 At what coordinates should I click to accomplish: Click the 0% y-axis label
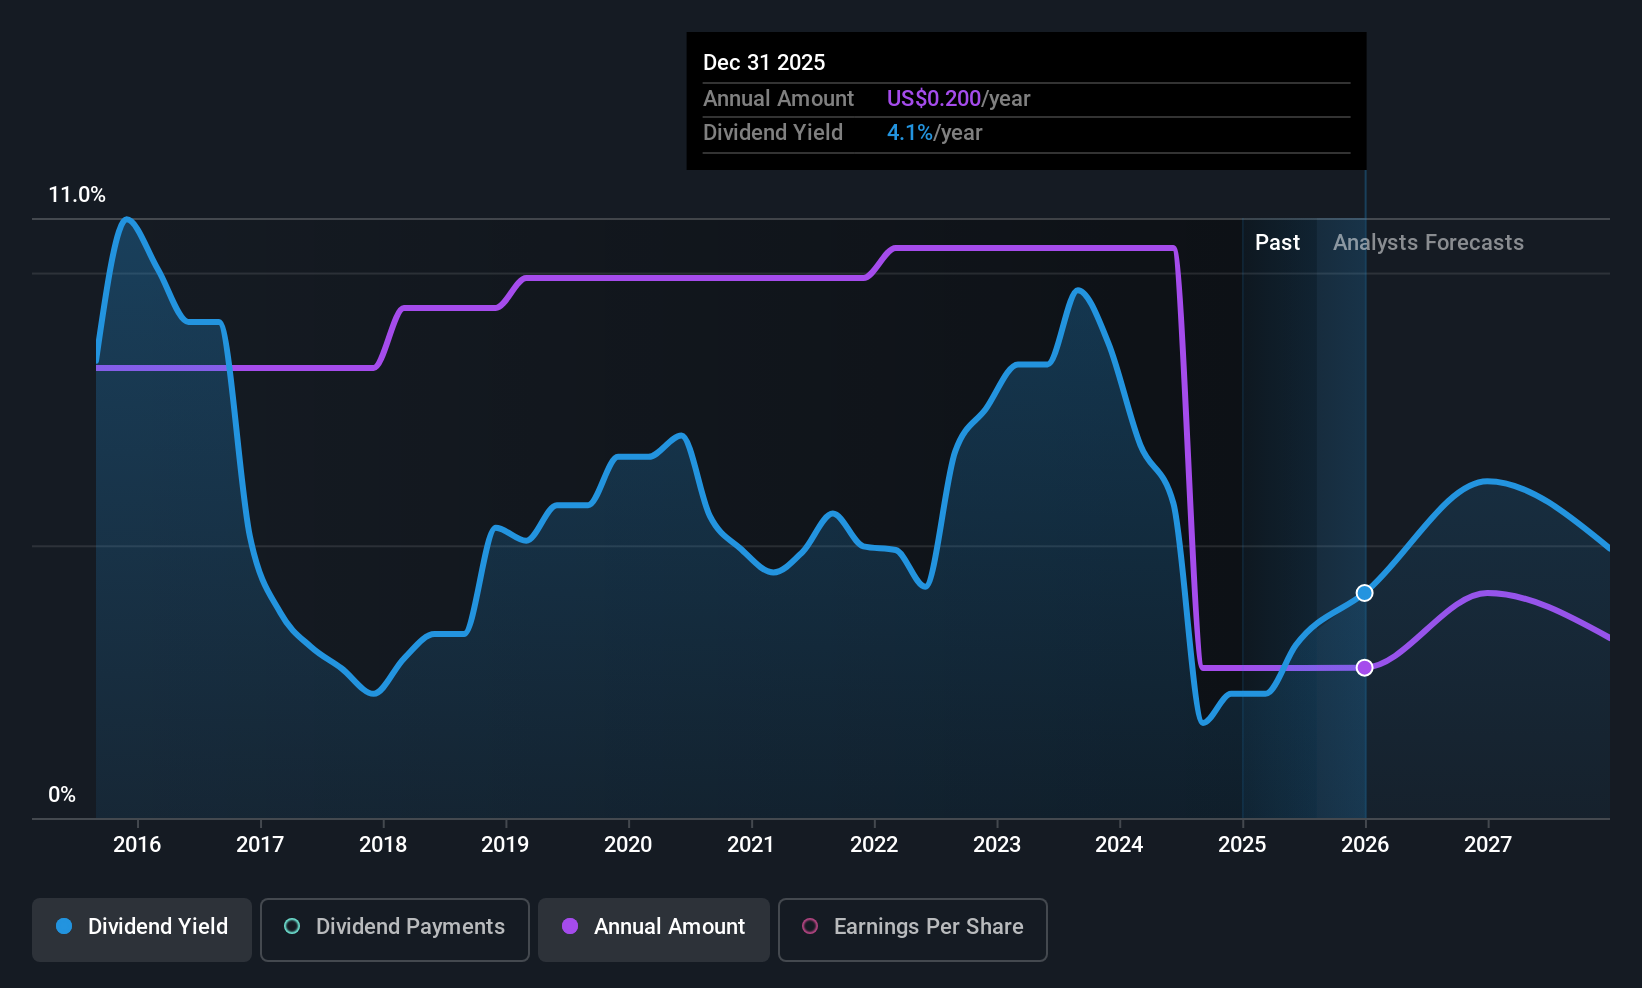[62, 795]
